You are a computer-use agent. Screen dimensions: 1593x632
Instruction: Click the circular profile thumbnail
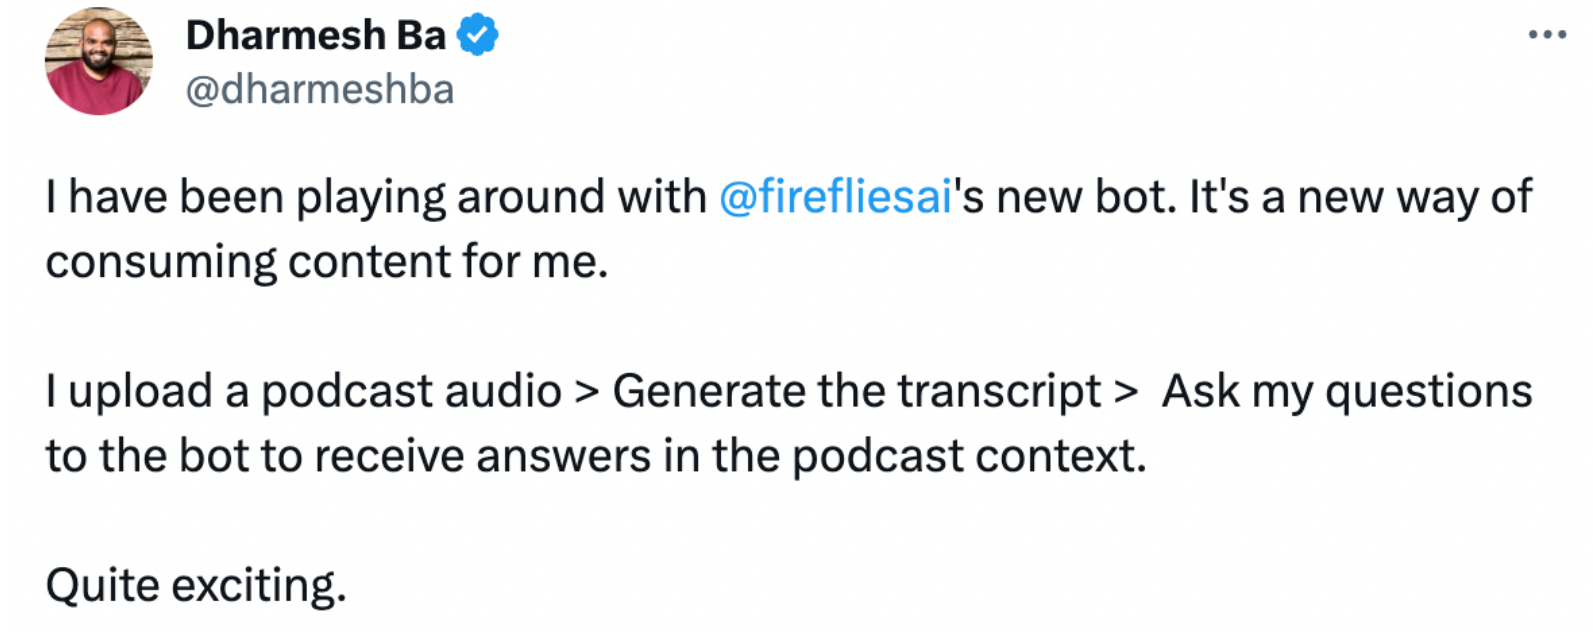(98, 60)
